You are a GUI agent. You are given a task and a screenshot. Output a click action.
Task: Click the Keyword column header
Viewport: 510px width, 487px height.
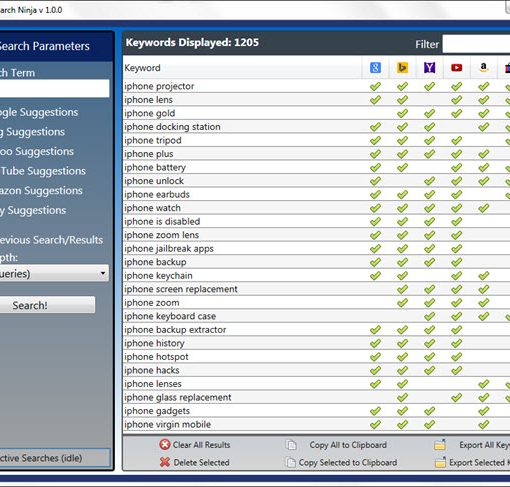point(242,68)
